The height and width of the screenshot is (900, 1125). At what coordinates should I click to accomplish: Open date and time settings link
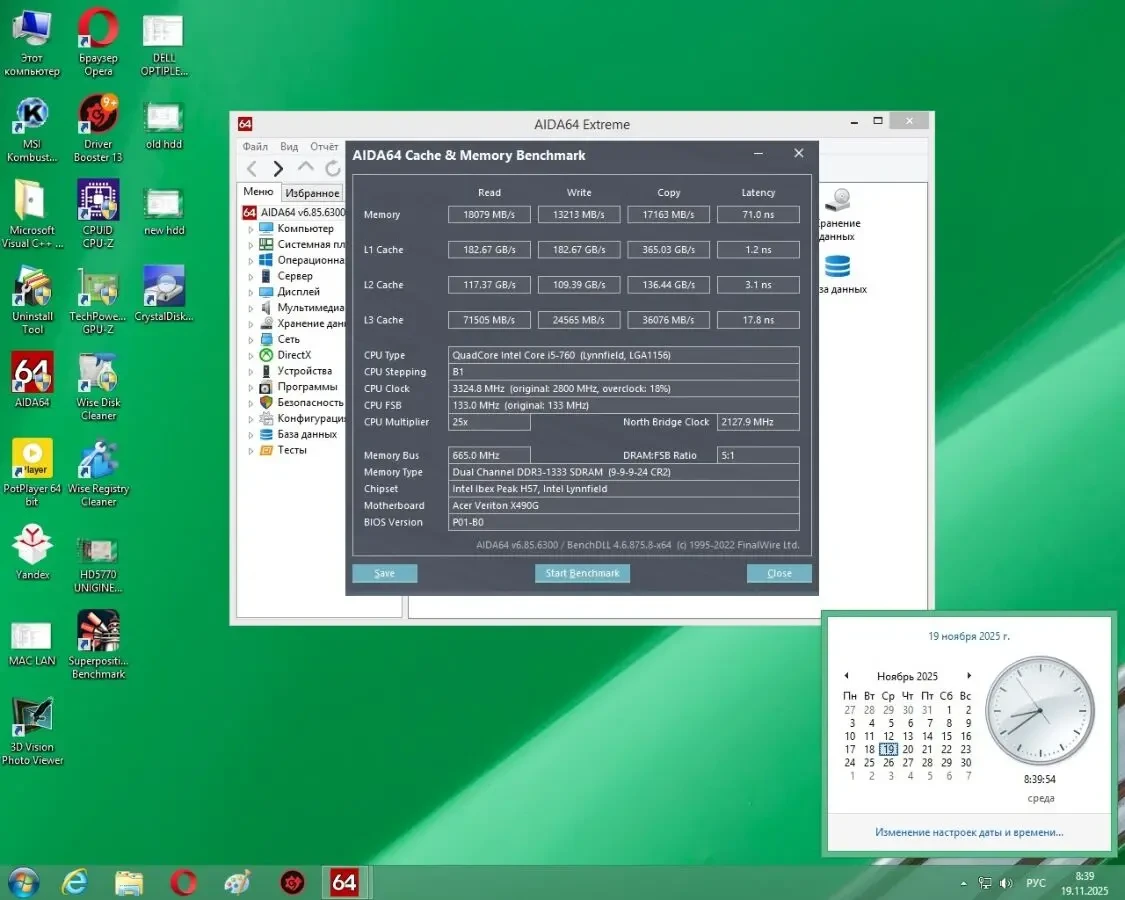pyautogui.click(x=968, y=832)
